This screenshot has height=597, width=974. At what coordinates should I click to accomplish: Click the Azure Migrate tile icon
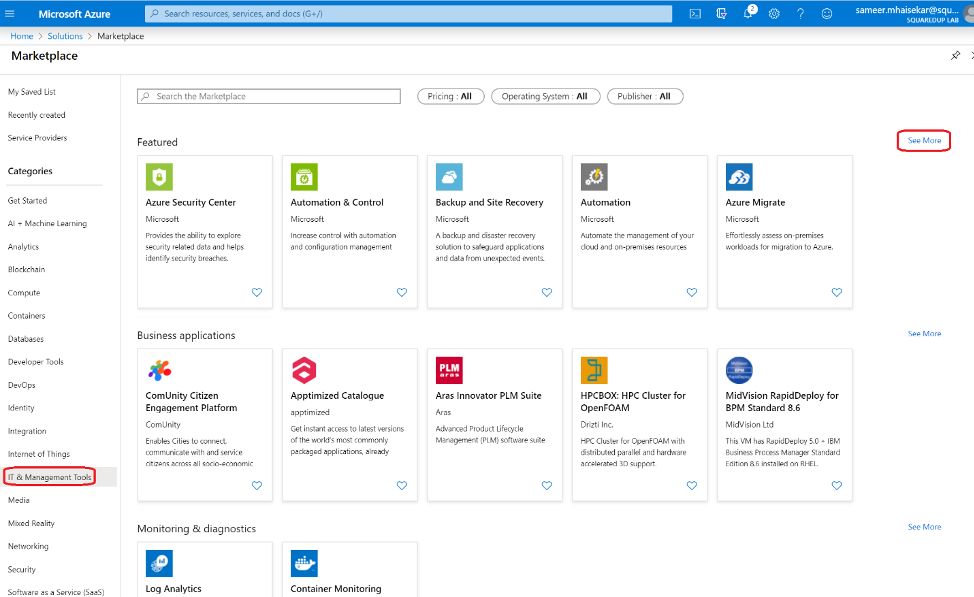click(x=739, y=176)
